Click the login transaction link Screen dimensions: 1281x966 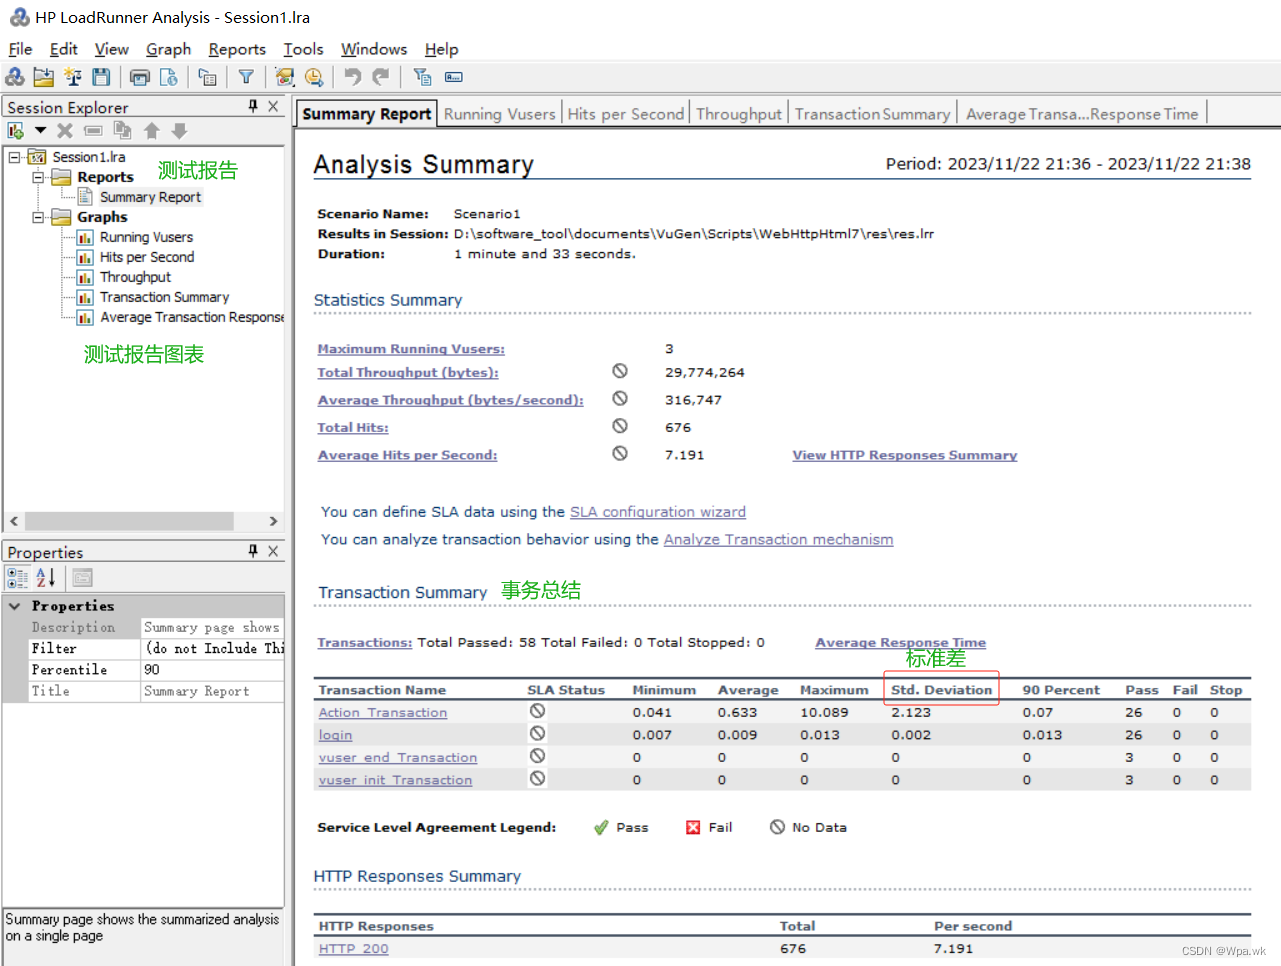(x=335, y=735)
